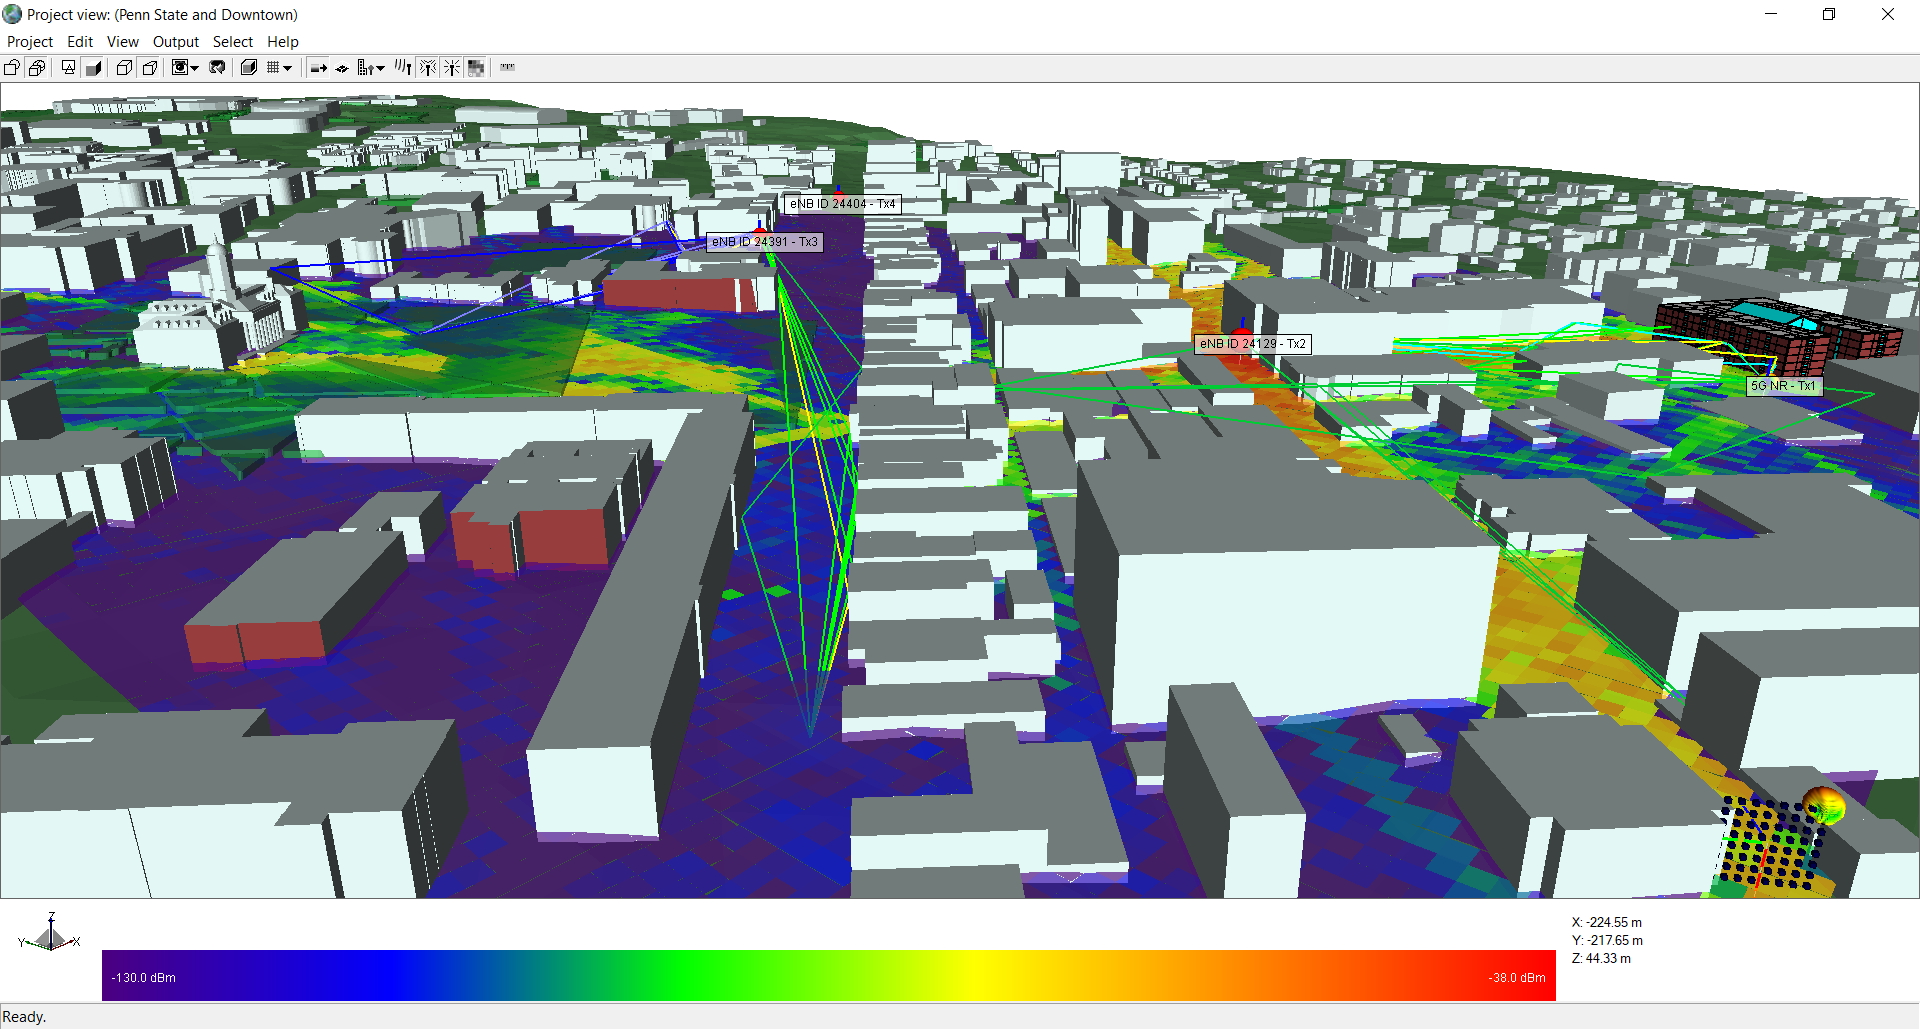Close the Project view window
This screenshot has height=1030, width=1920.
(1888, 14)
